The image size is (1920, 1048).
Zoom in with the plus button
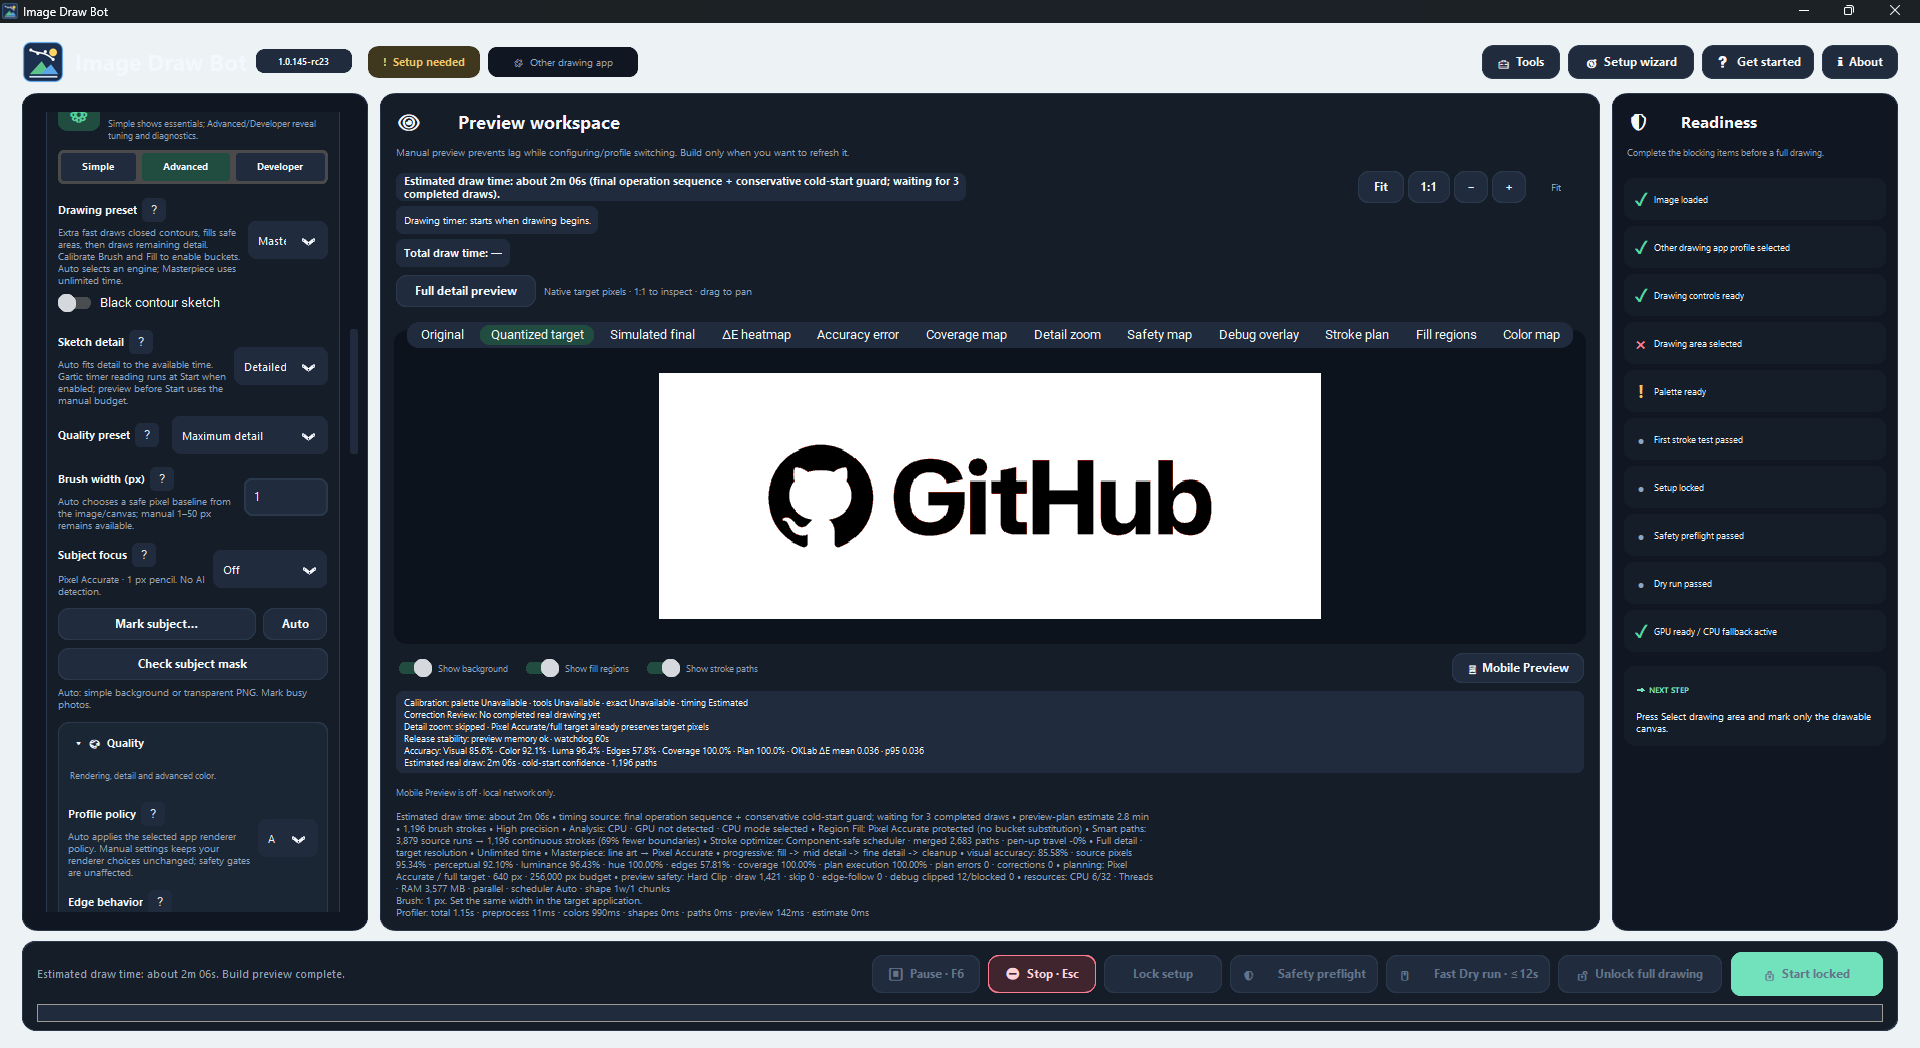point(1509,187)
